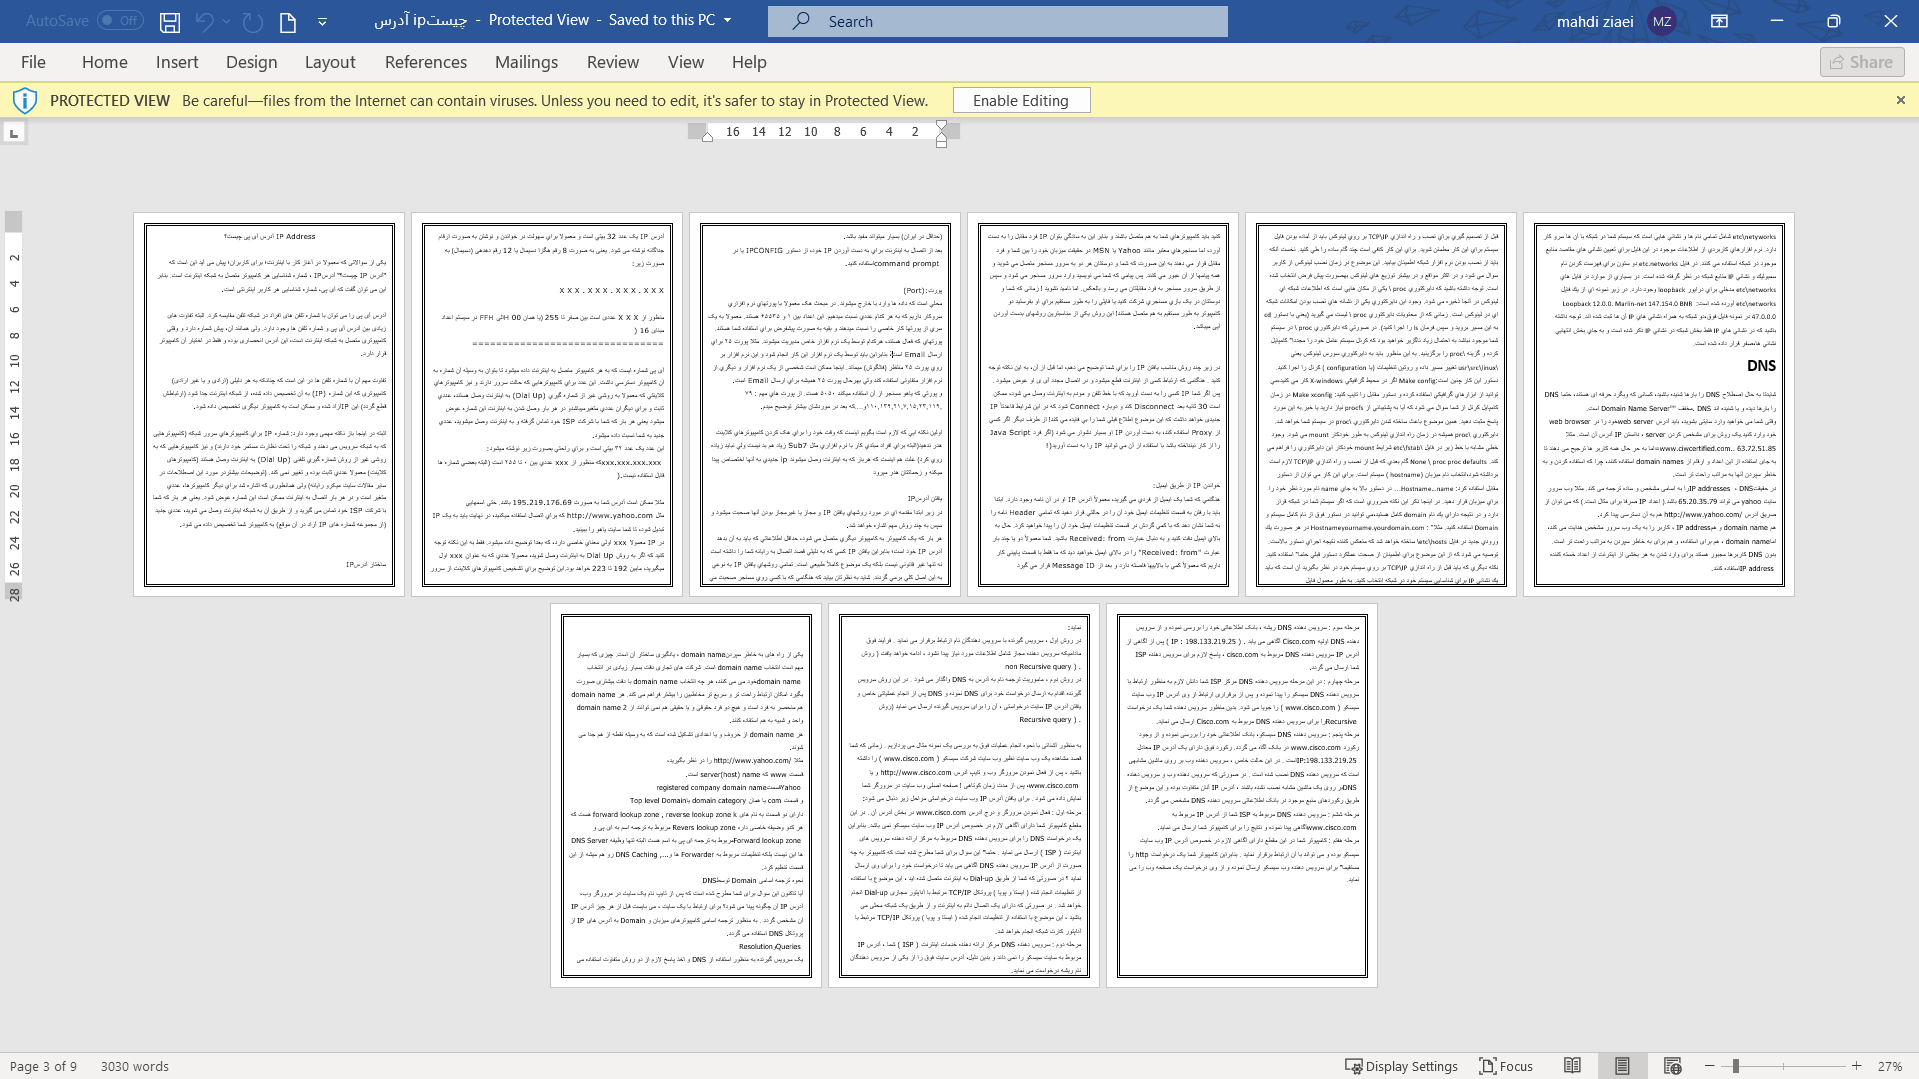Viewport: 1919px width, 1079px height.
Task: Go to the Layout tab
Action: (x=330, y=62)
